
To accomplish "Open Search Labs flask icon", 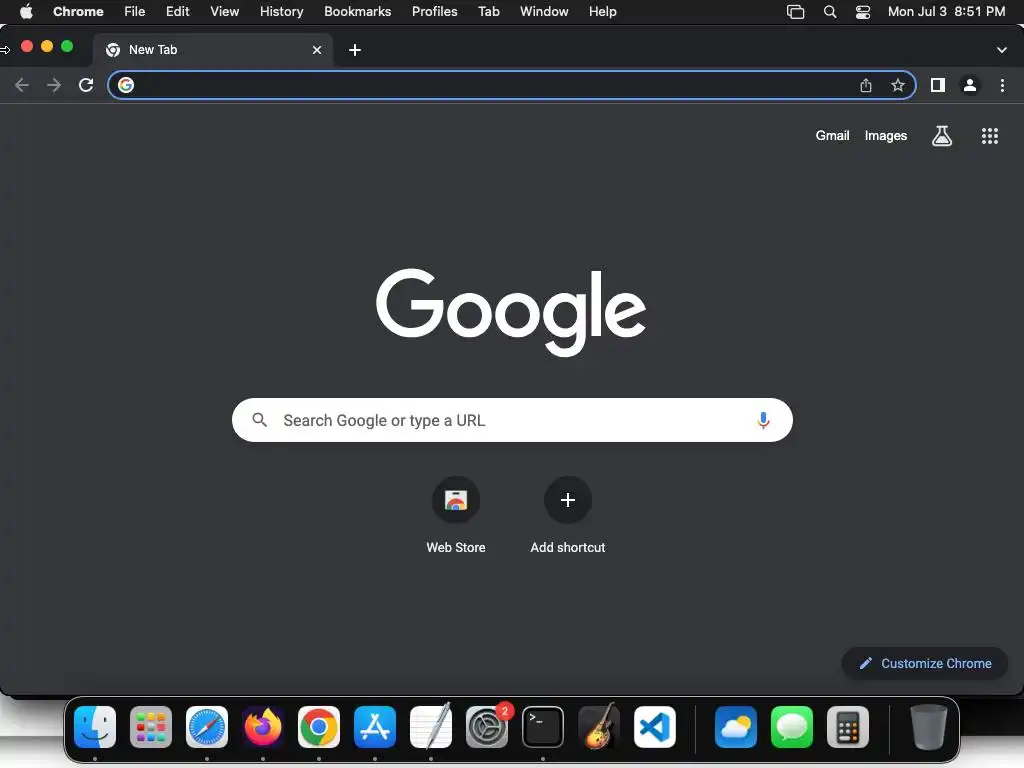I will coord(941,136).
